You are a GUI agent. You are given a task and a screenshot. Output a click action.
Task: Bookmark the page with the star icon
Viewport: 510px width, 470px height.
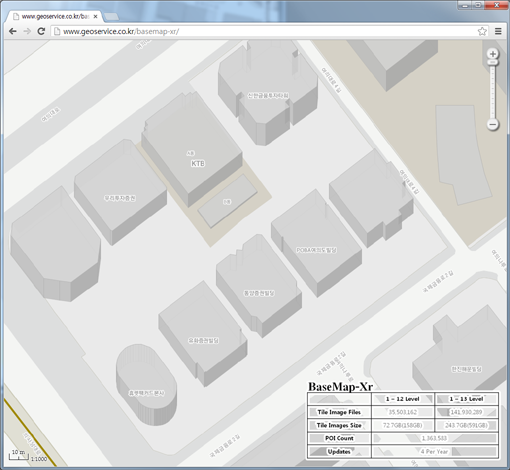point(482,31)
